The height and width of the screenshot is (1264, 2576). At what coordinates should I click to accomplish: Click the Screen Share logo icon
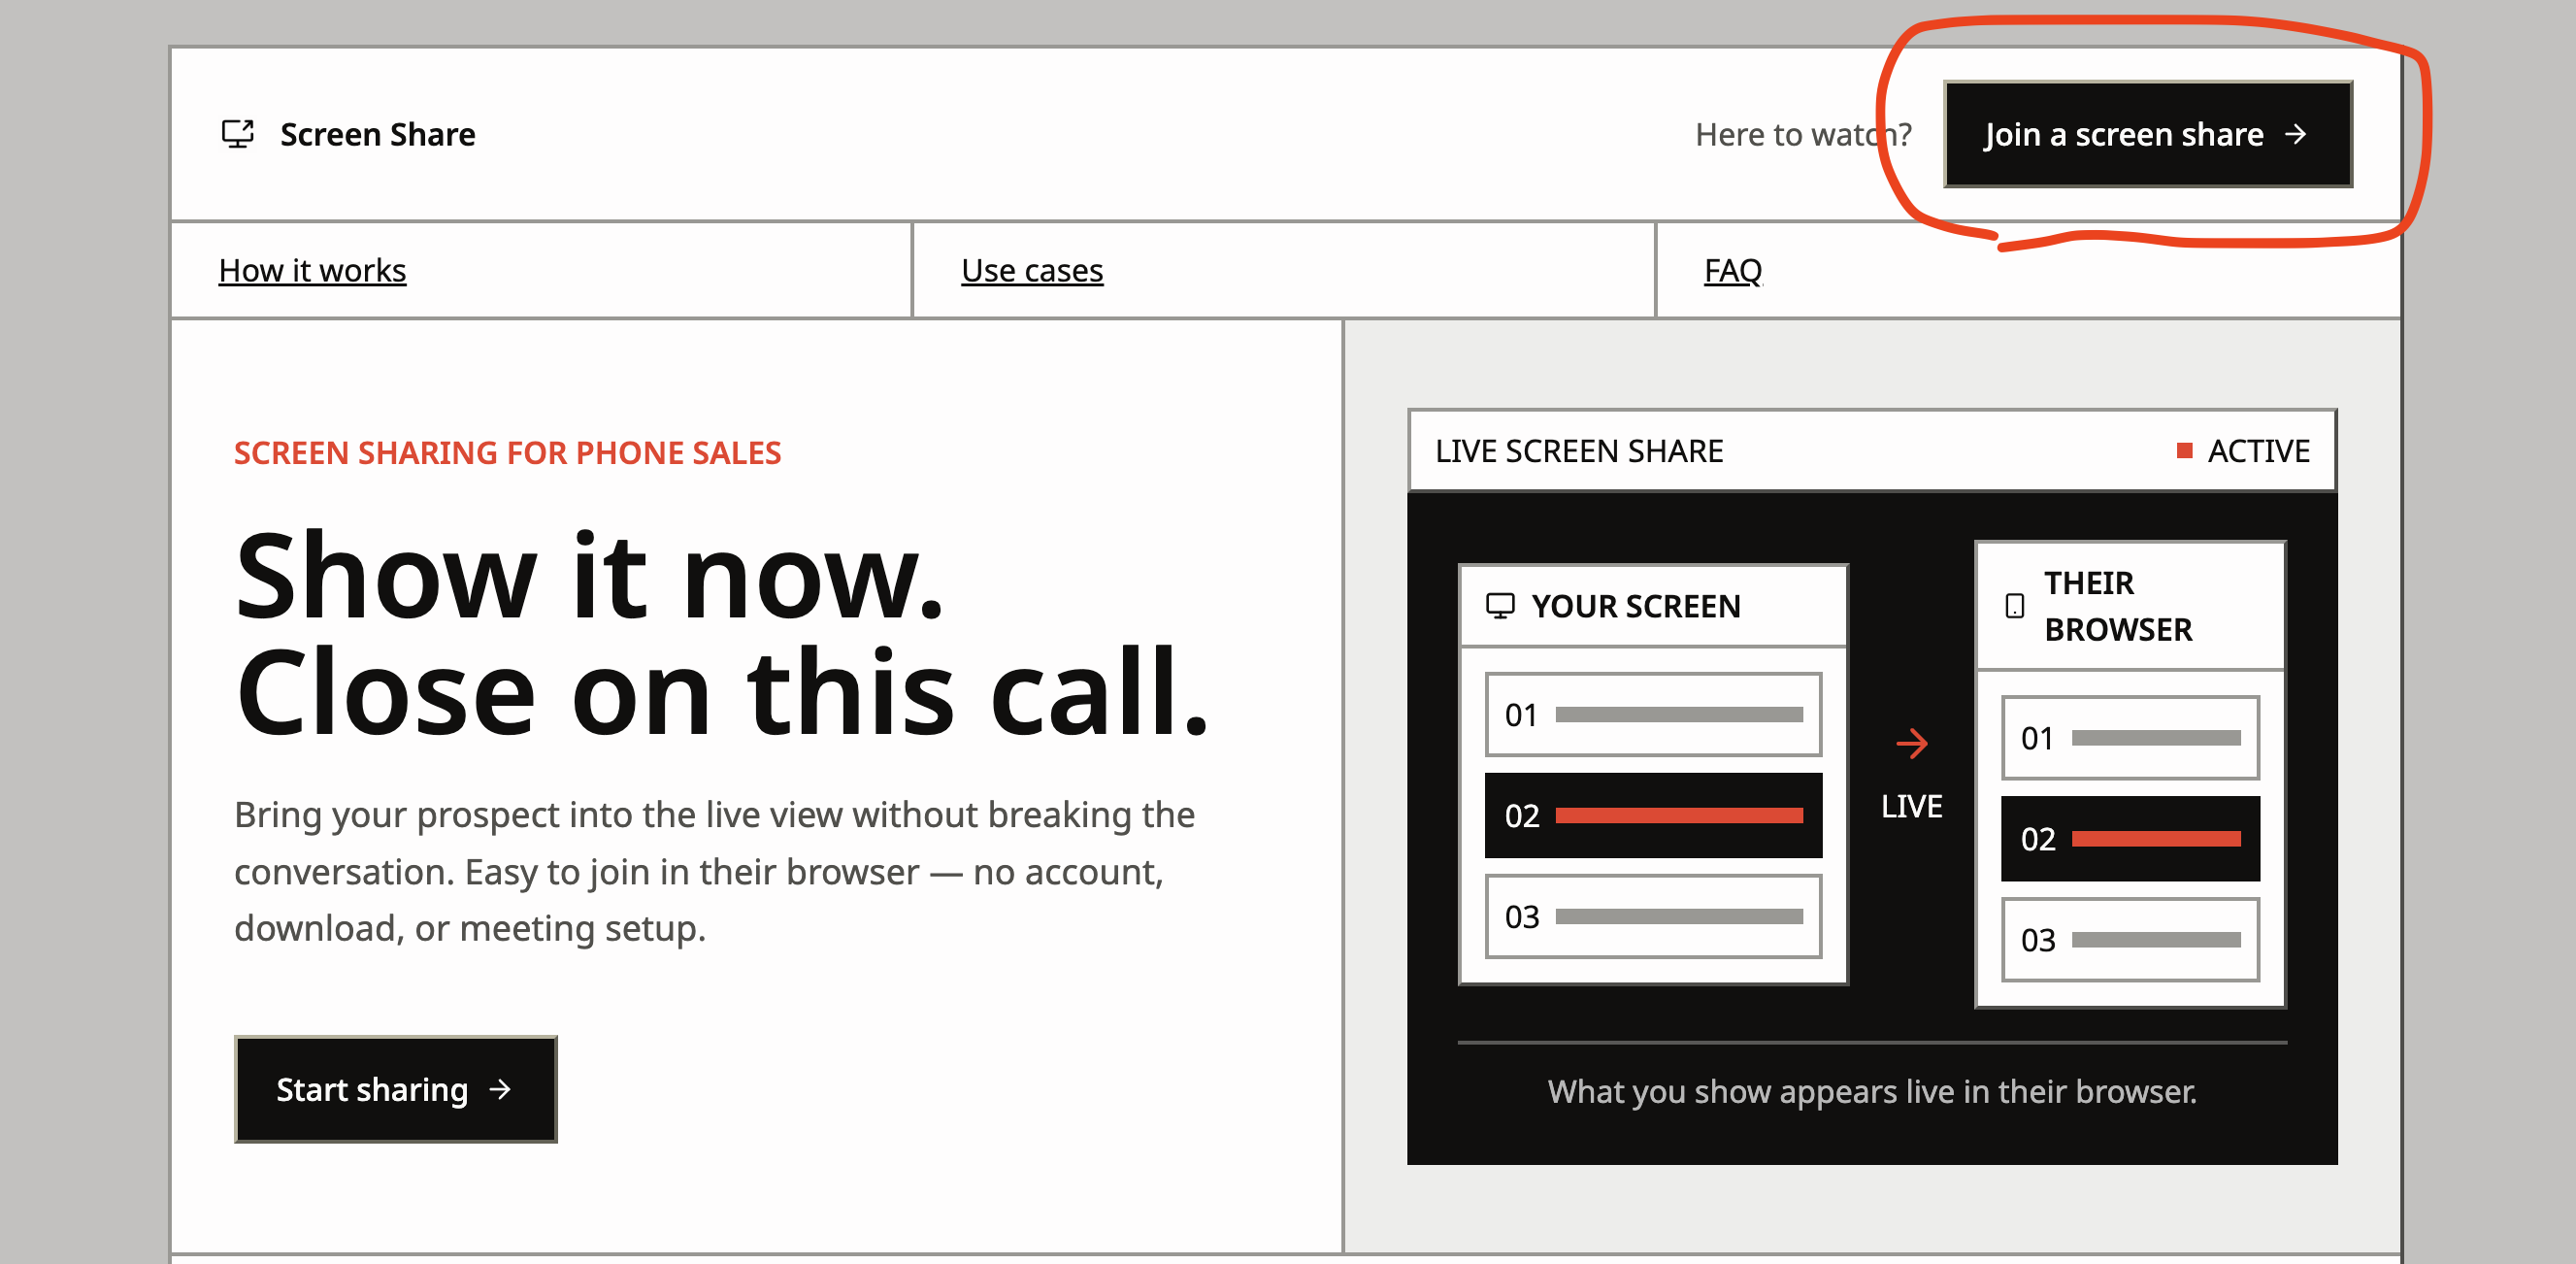tap(238, 134)
